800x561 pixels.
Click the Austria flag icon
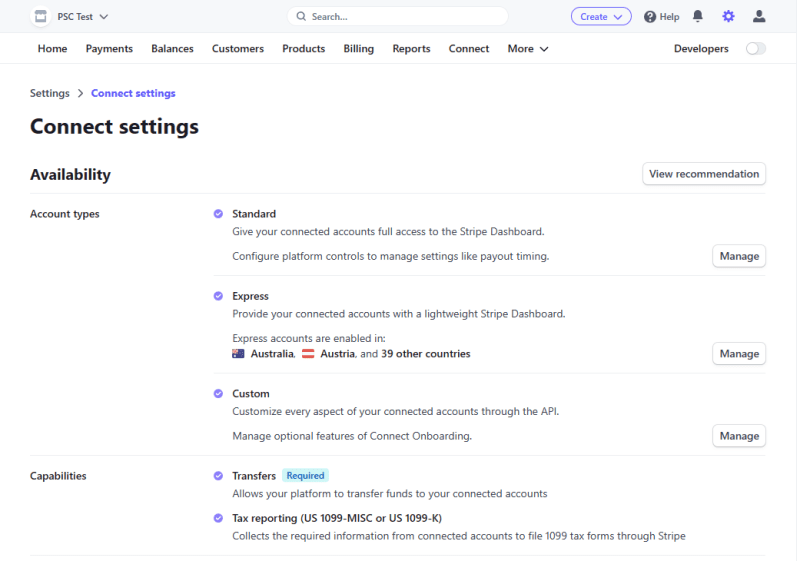pyautogui.click(x=308, y=354)
